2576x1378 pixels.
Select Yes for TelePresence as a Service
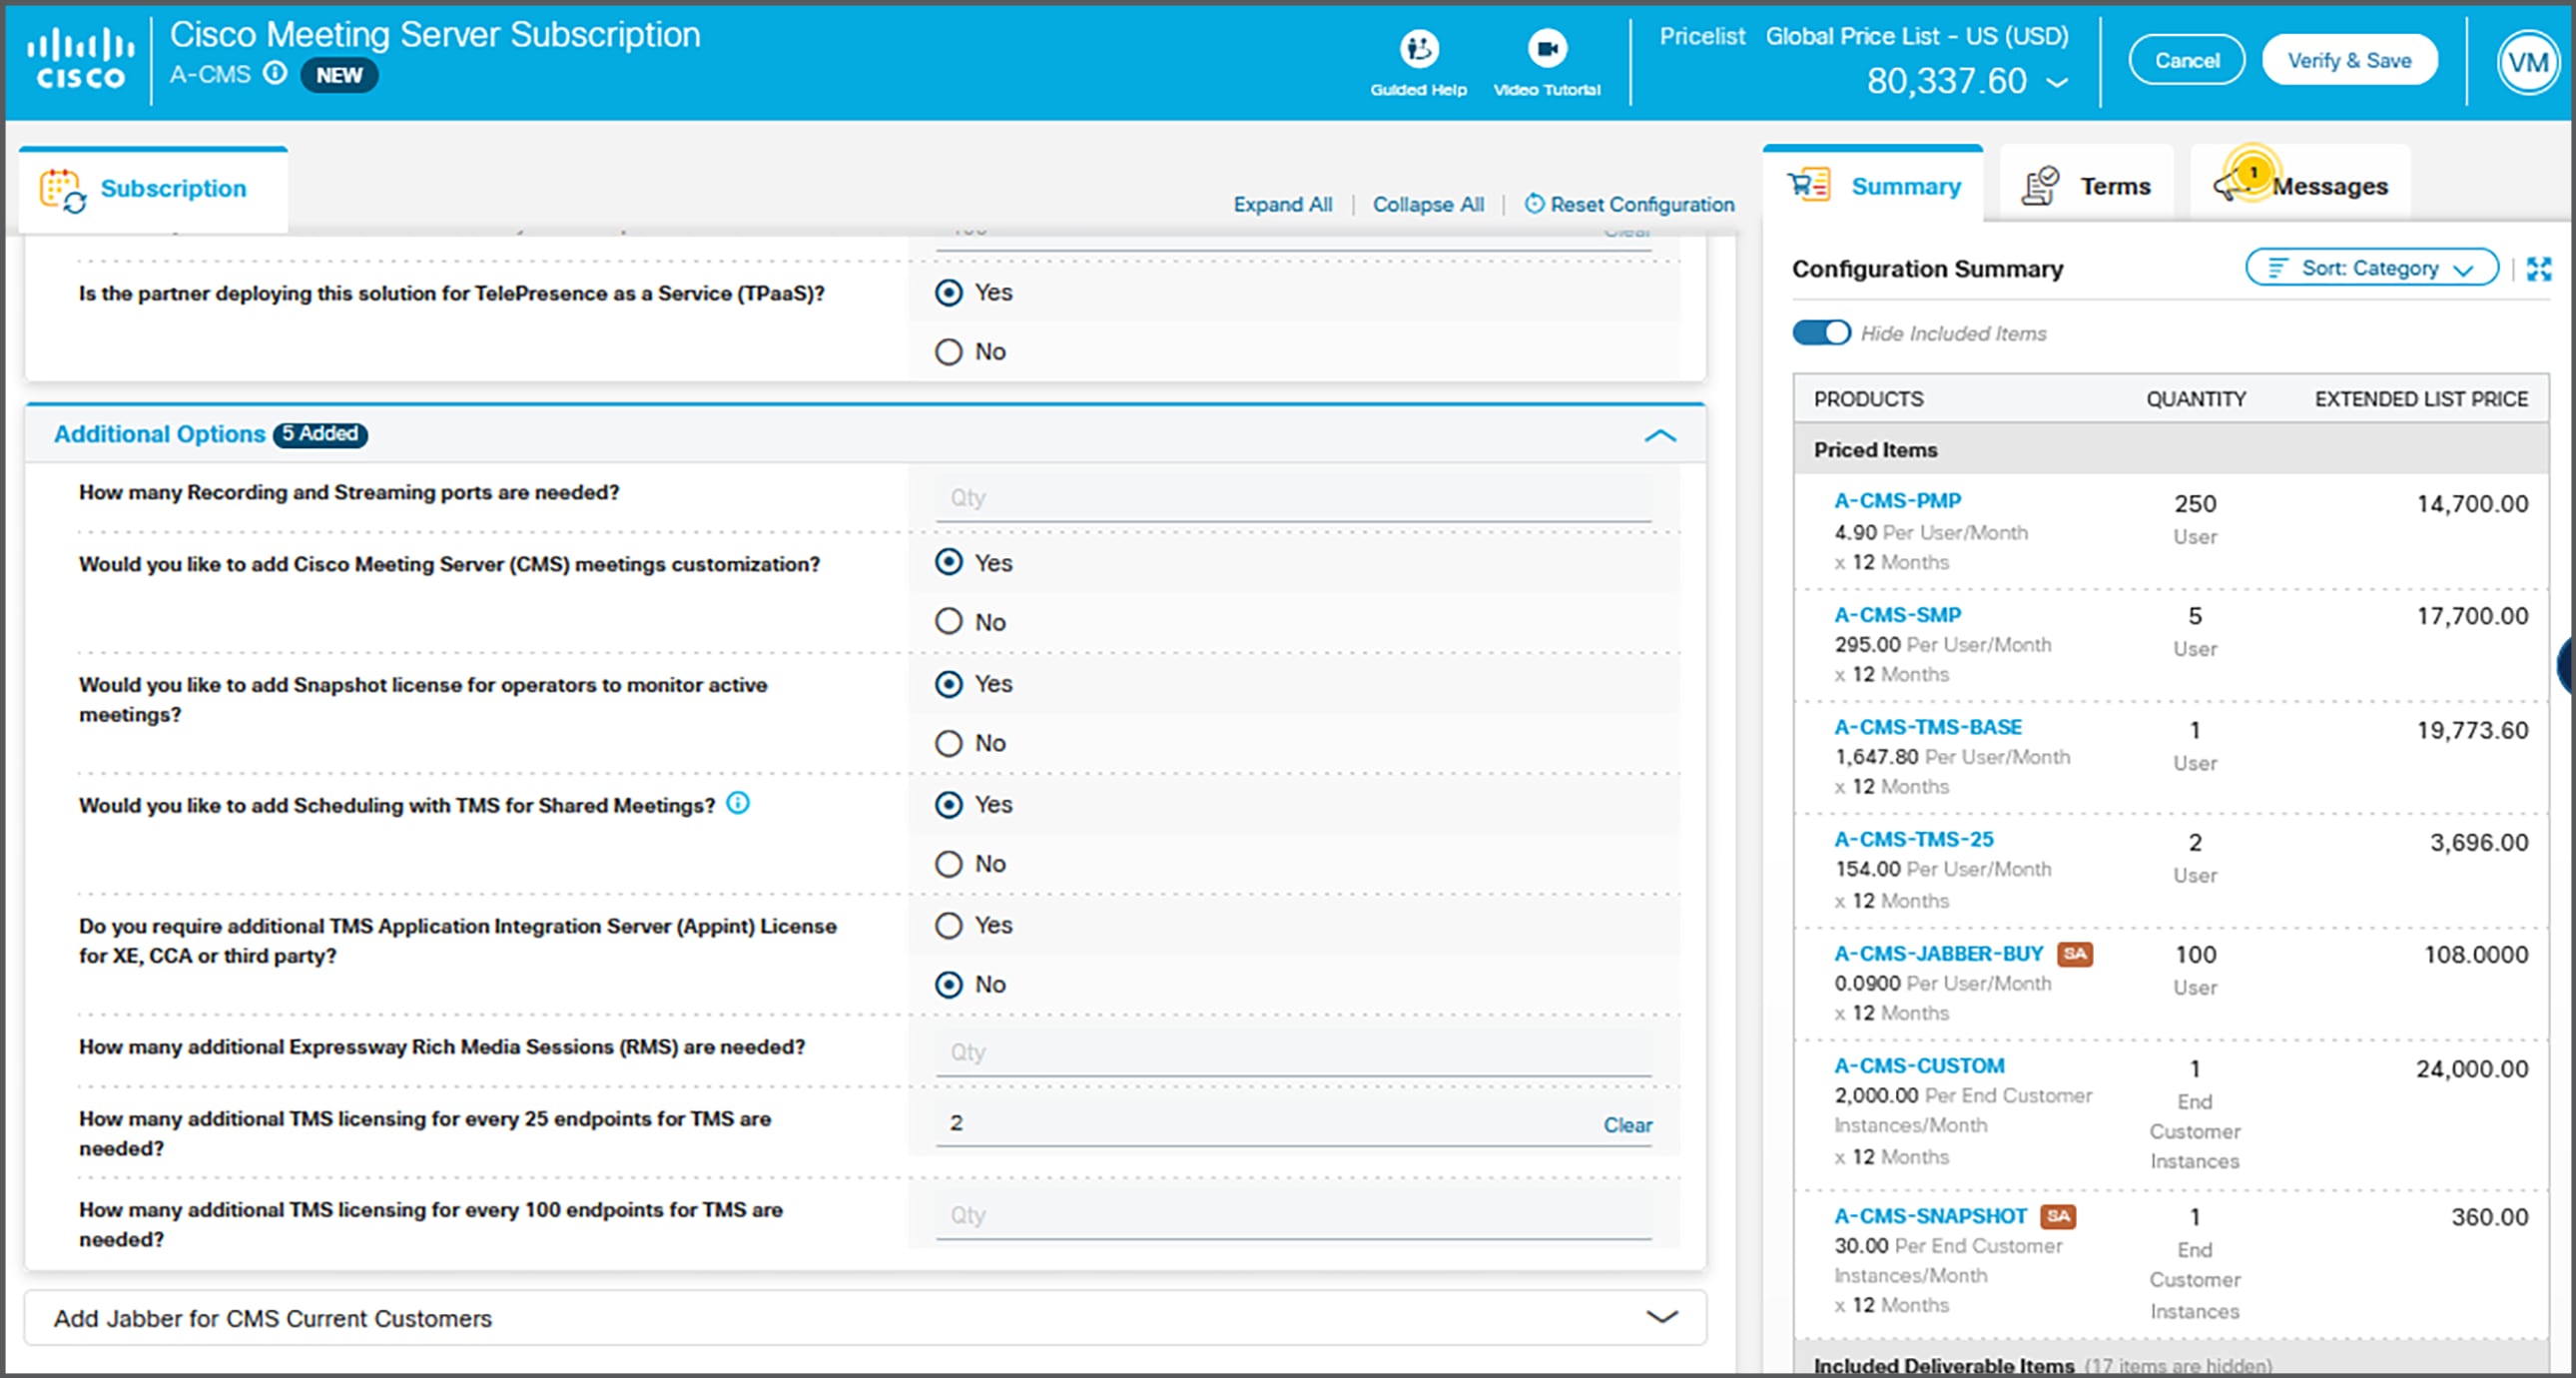948,292
